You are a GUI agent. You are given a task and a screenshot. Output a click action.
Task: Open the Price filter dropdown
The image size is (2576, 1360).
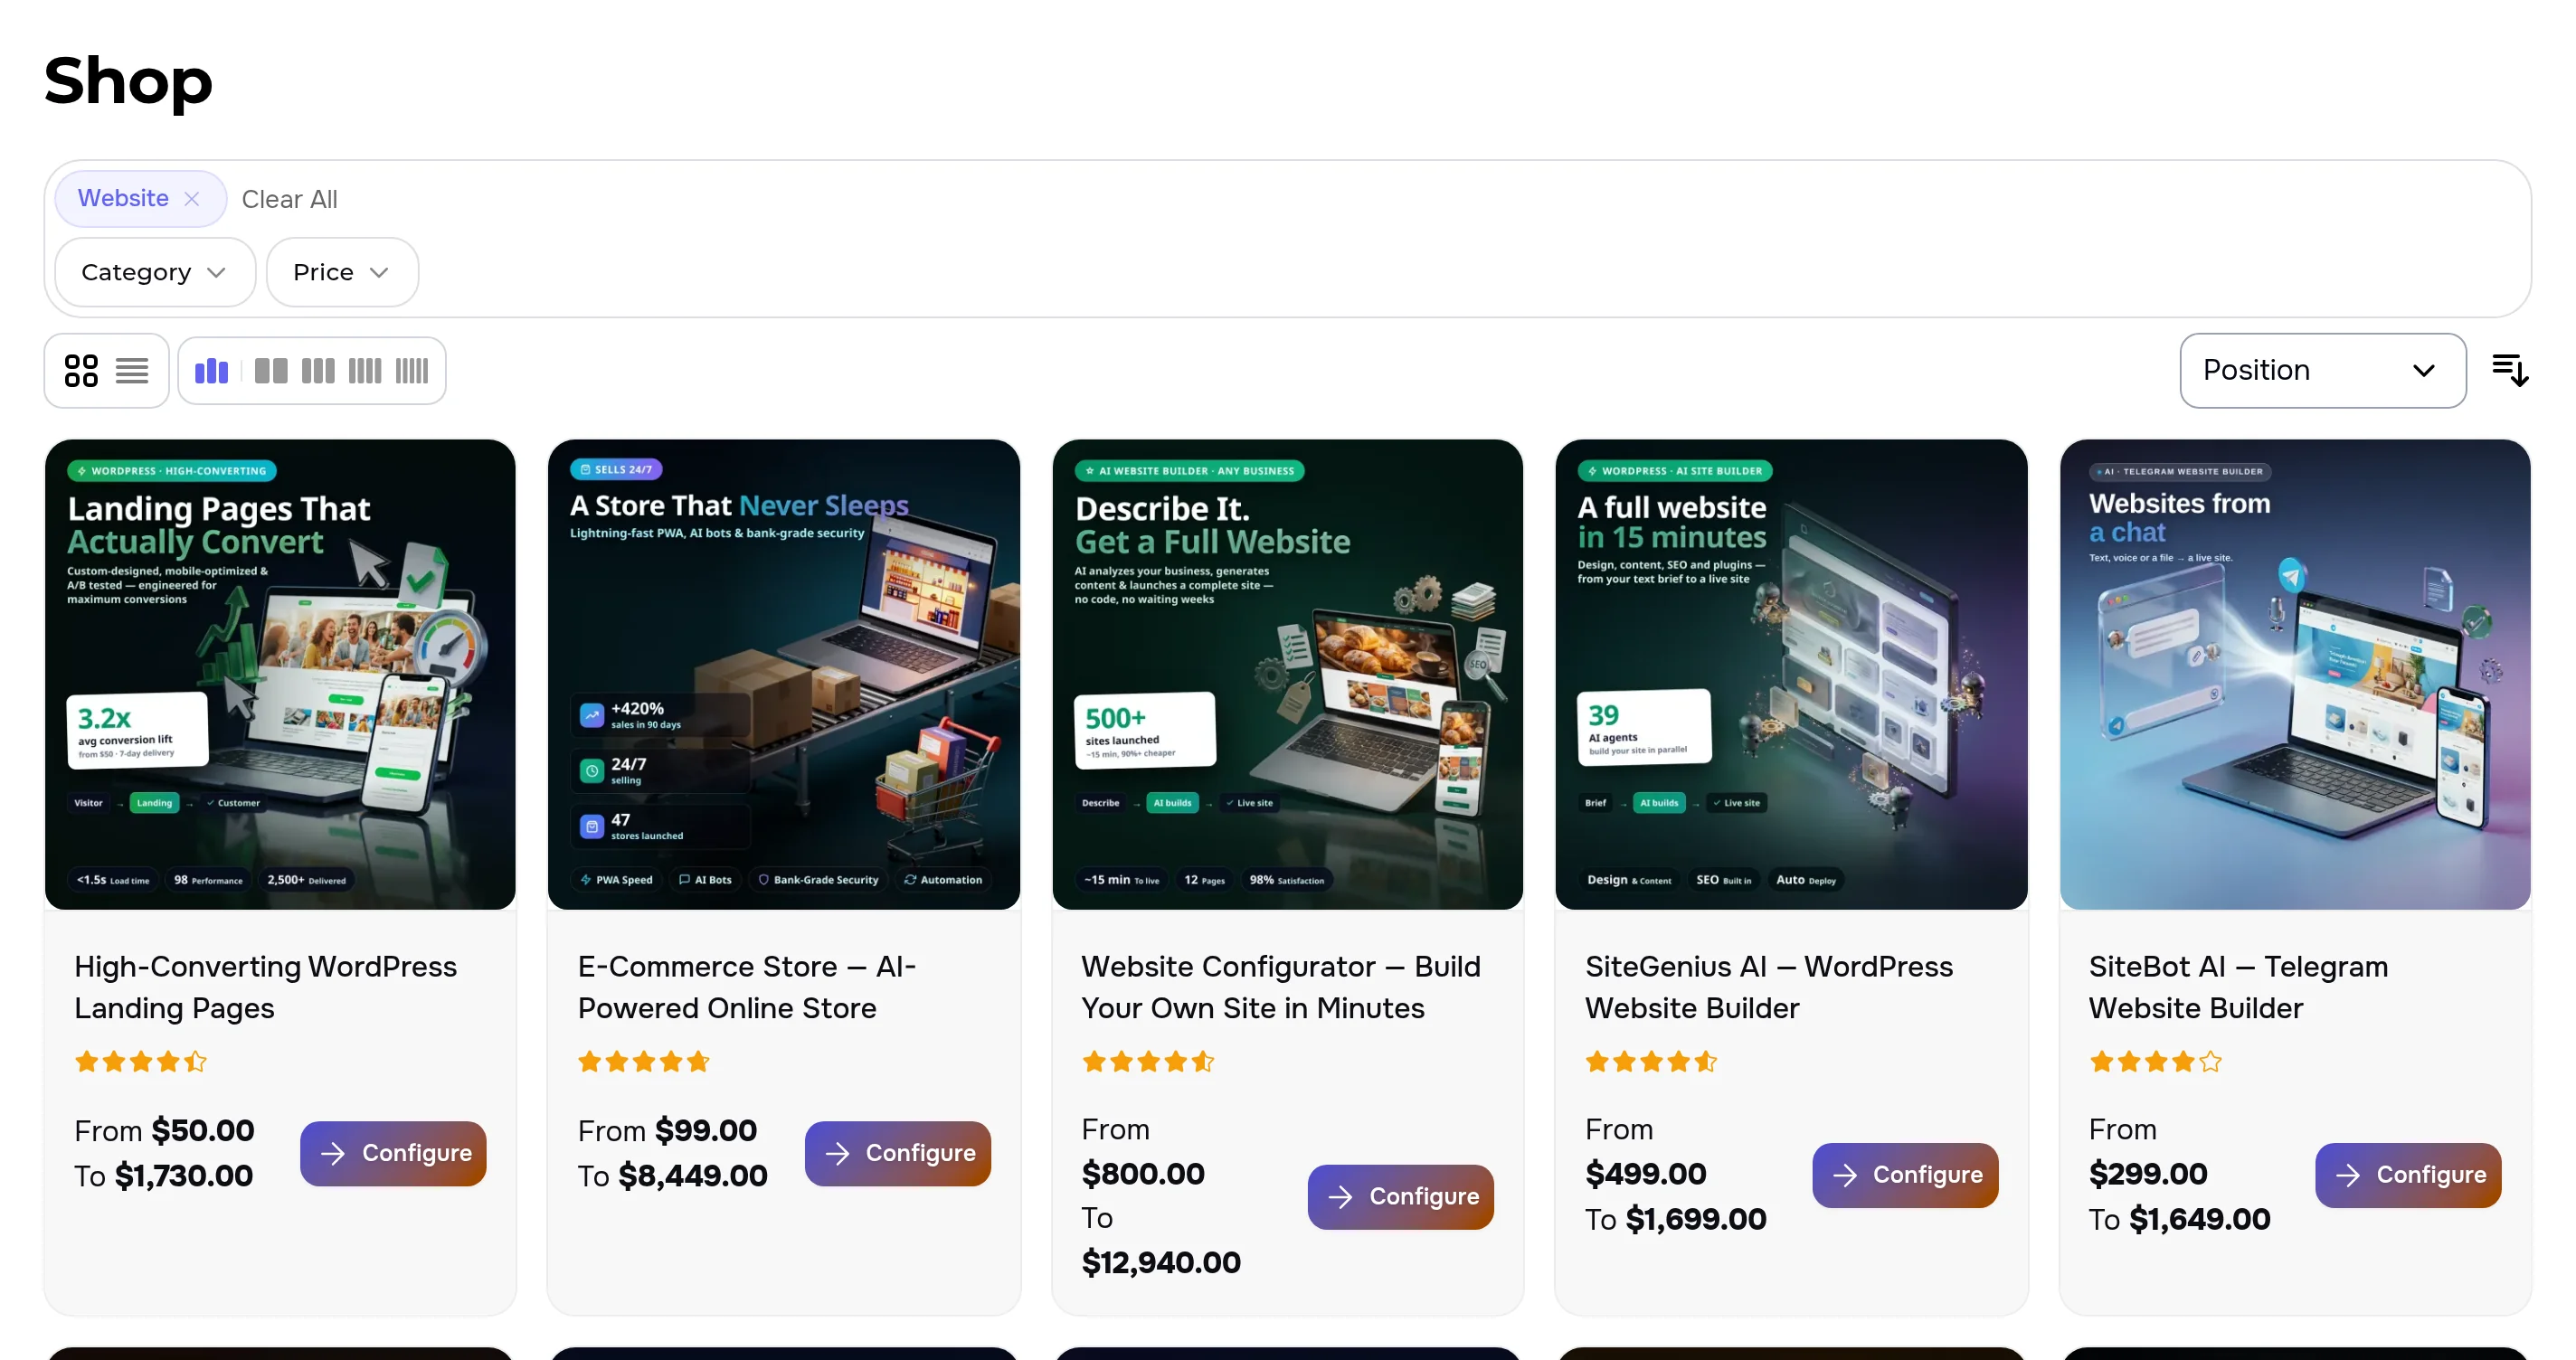click(x=342, y=272)
